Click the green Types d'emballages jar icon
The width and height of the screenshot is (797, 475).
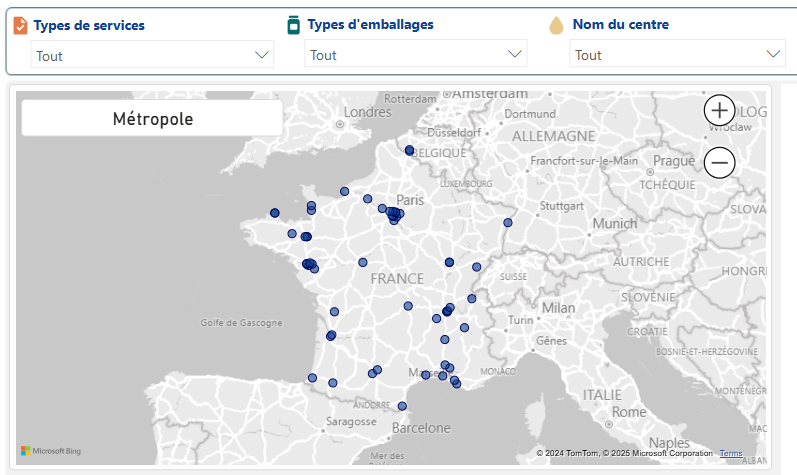tap(293, 25)
